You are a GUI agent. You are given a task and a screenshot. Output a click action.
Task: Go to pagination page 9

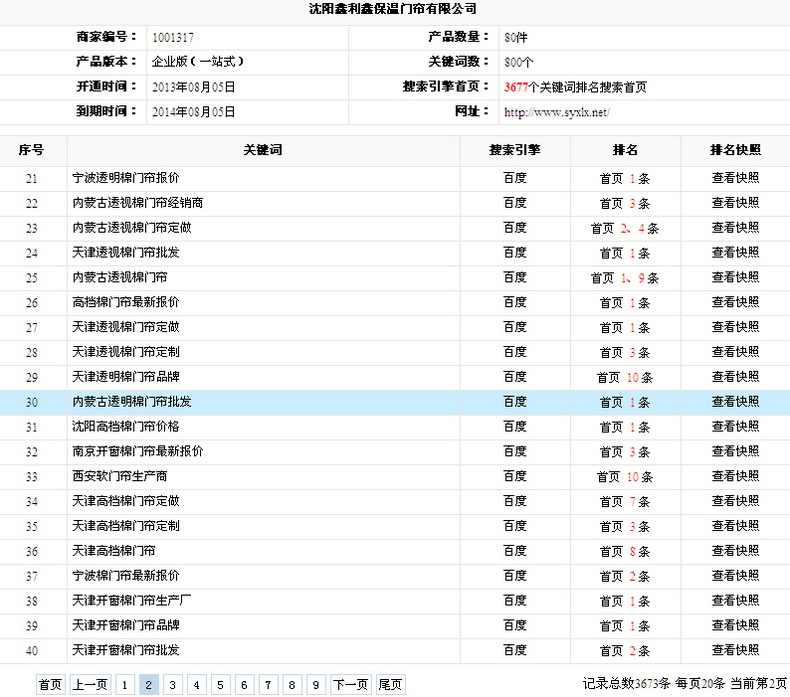(x=316, y=685)
